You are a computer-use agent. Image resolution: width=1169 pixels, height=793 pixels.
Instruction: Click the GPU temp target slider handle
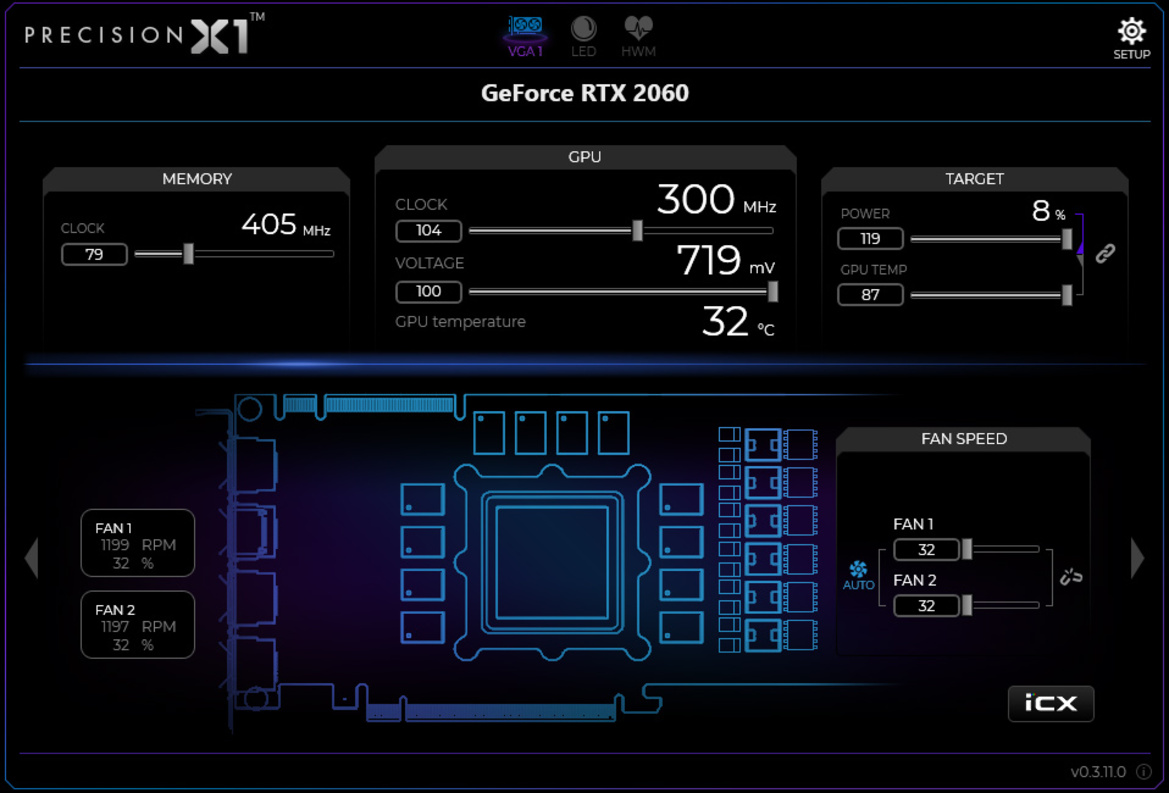point(1067,294)
